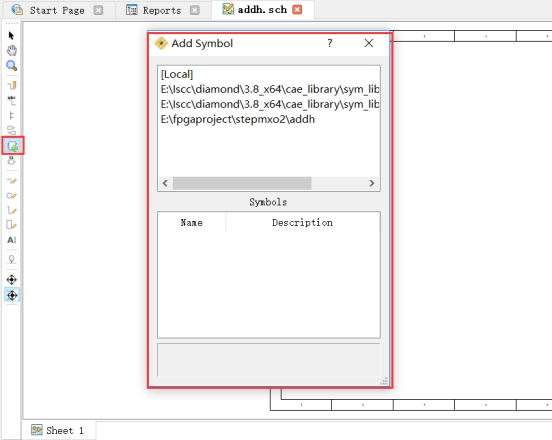Viewport: 552px width, 440px height.
Task: Click the Add Symbol dialog title icon
Action: [161, 43]
